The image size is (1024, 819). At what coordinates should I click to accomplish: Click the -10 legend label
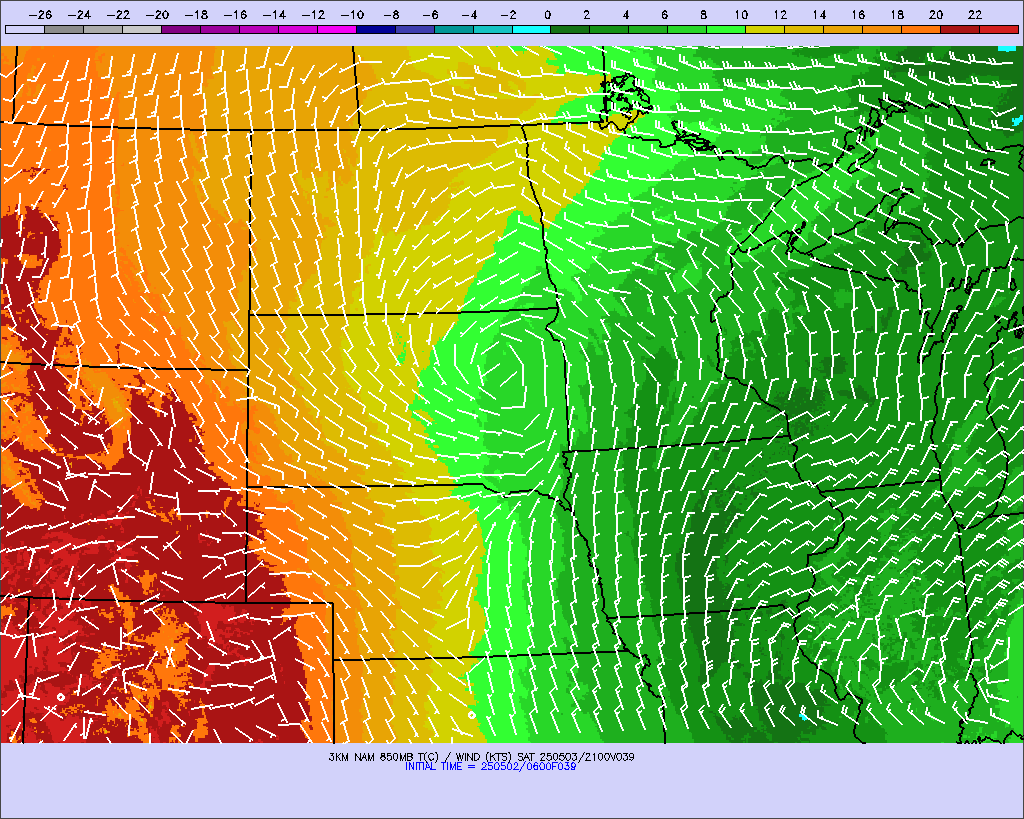pyautogui.click(x=352, y=14)
